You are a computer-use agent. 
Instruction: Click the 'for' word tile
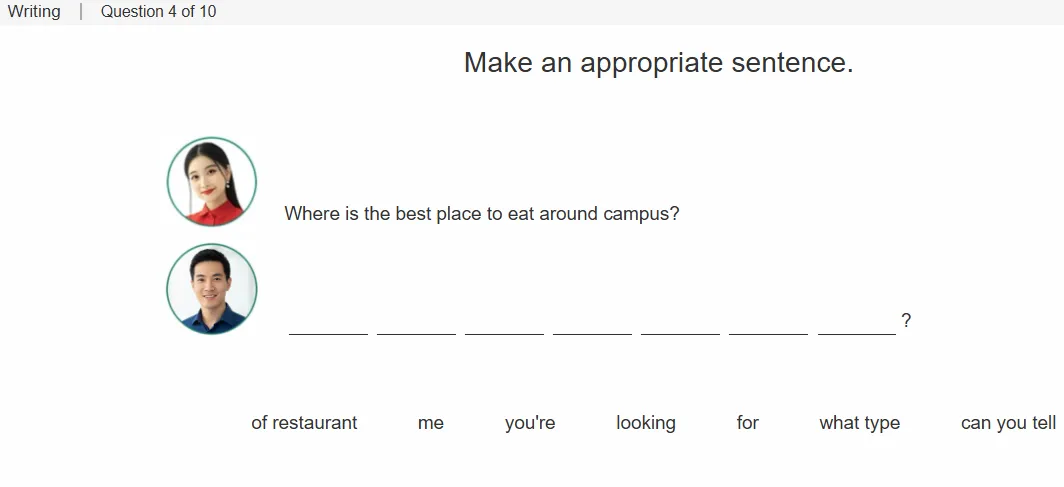click(748, 423)
